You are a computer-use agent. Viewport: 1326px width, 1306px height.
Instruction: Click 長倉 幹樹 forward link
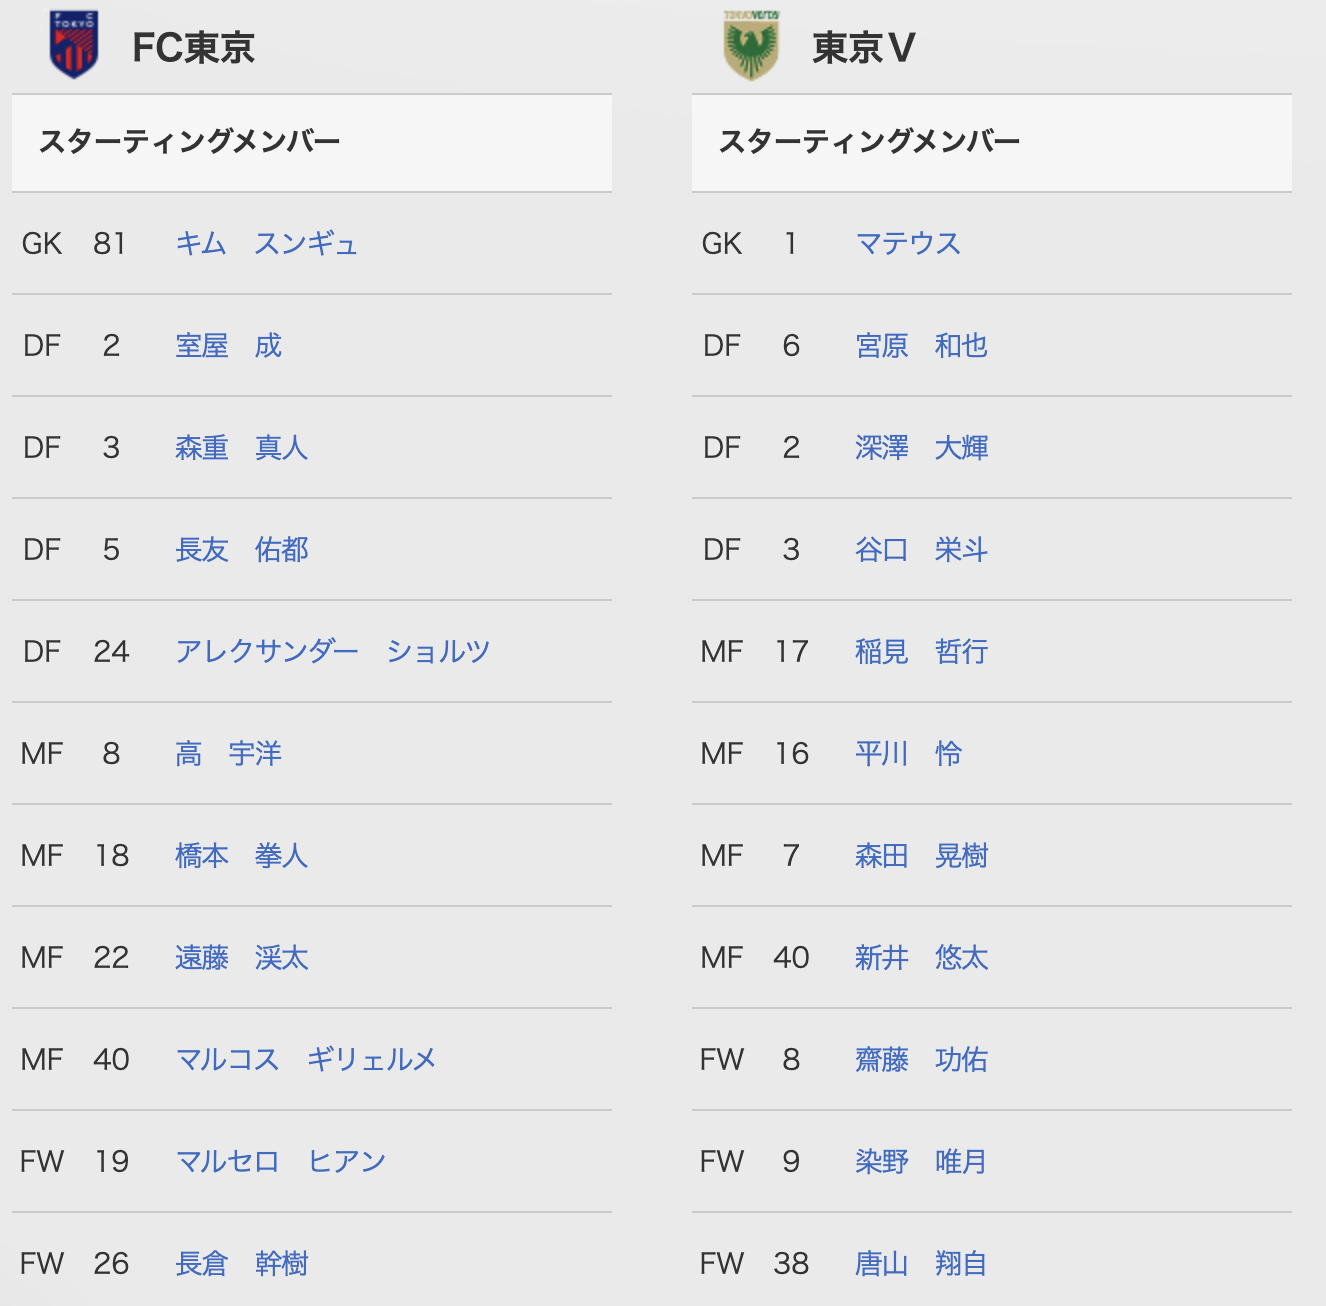tap(242, 1263)
